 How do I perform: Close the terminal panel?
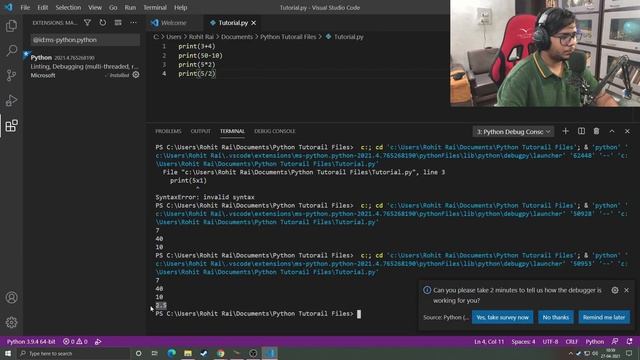[x=627, y=131]
